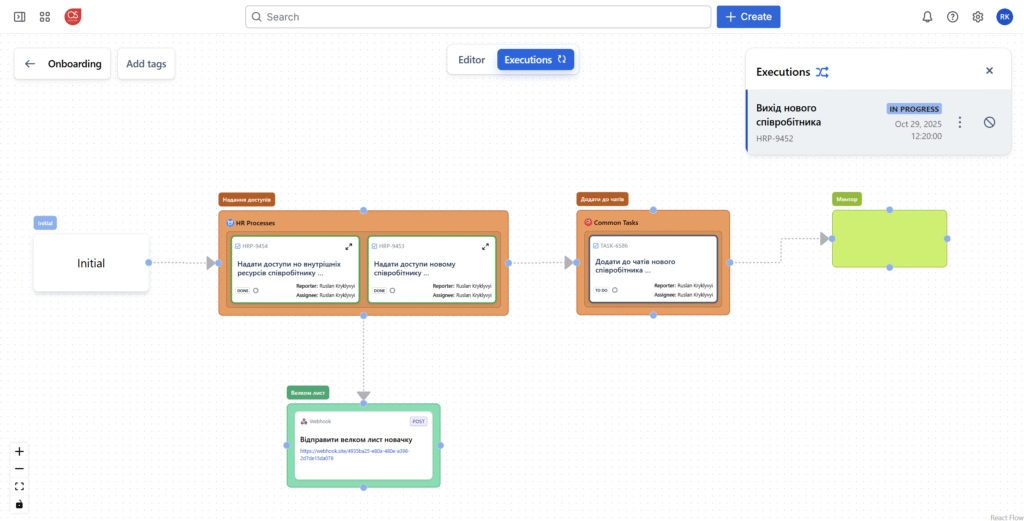Open the apps grid switcher
Viewport: 1024px width, 521px height.
(45, 17)
